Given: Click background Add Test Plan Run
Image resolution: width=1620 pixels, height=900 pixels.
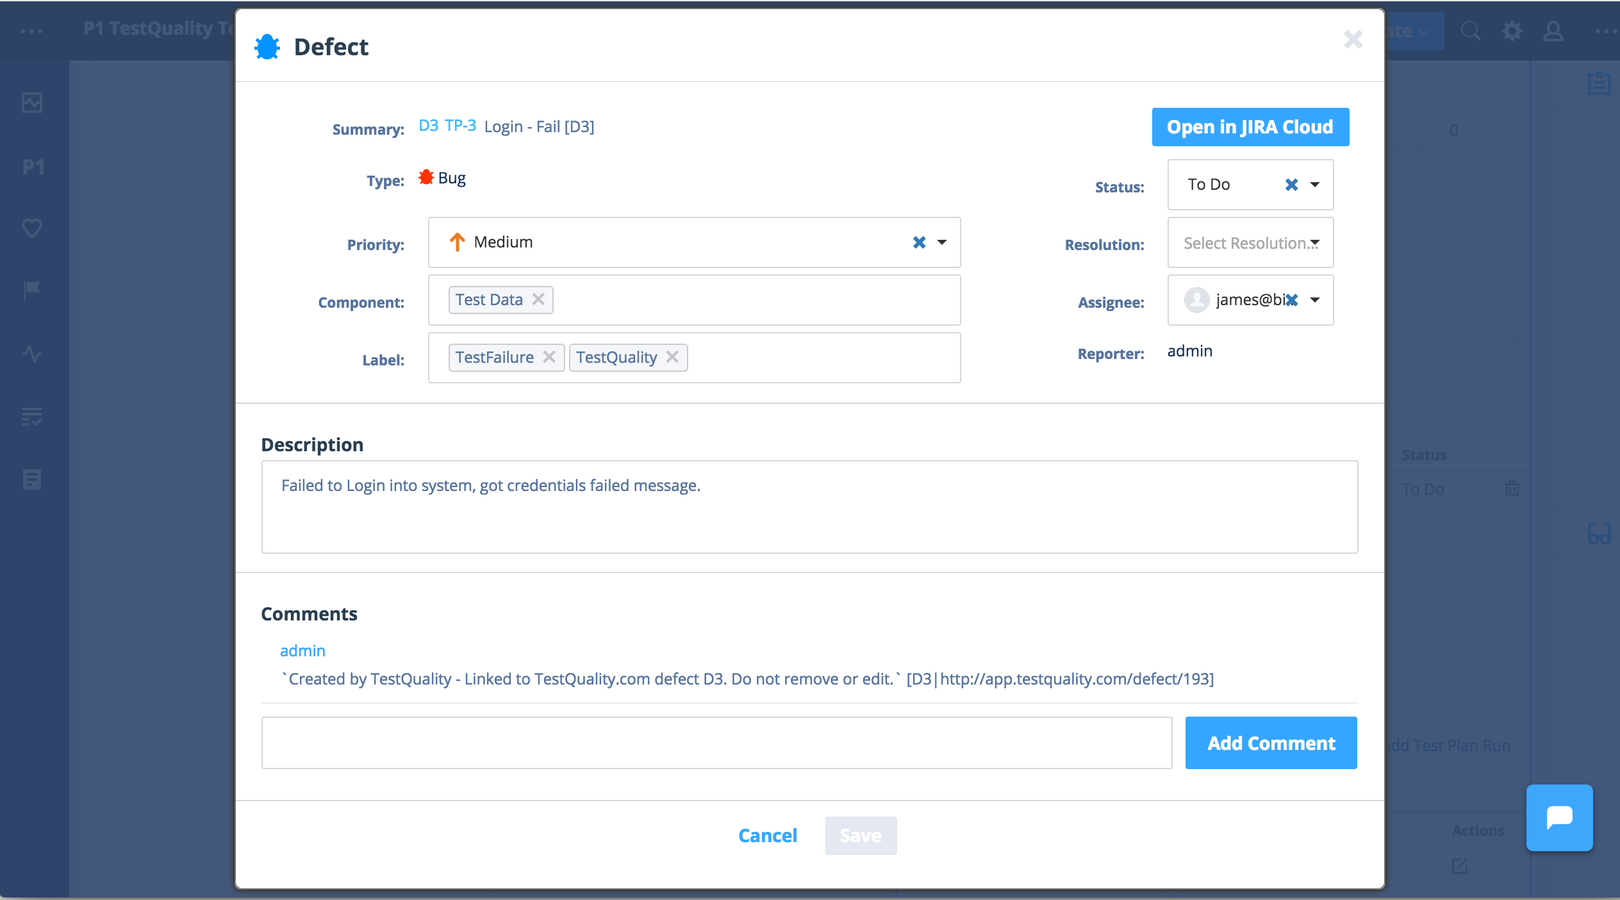Looking at the screenshot, I should (x=1448, y=745).
